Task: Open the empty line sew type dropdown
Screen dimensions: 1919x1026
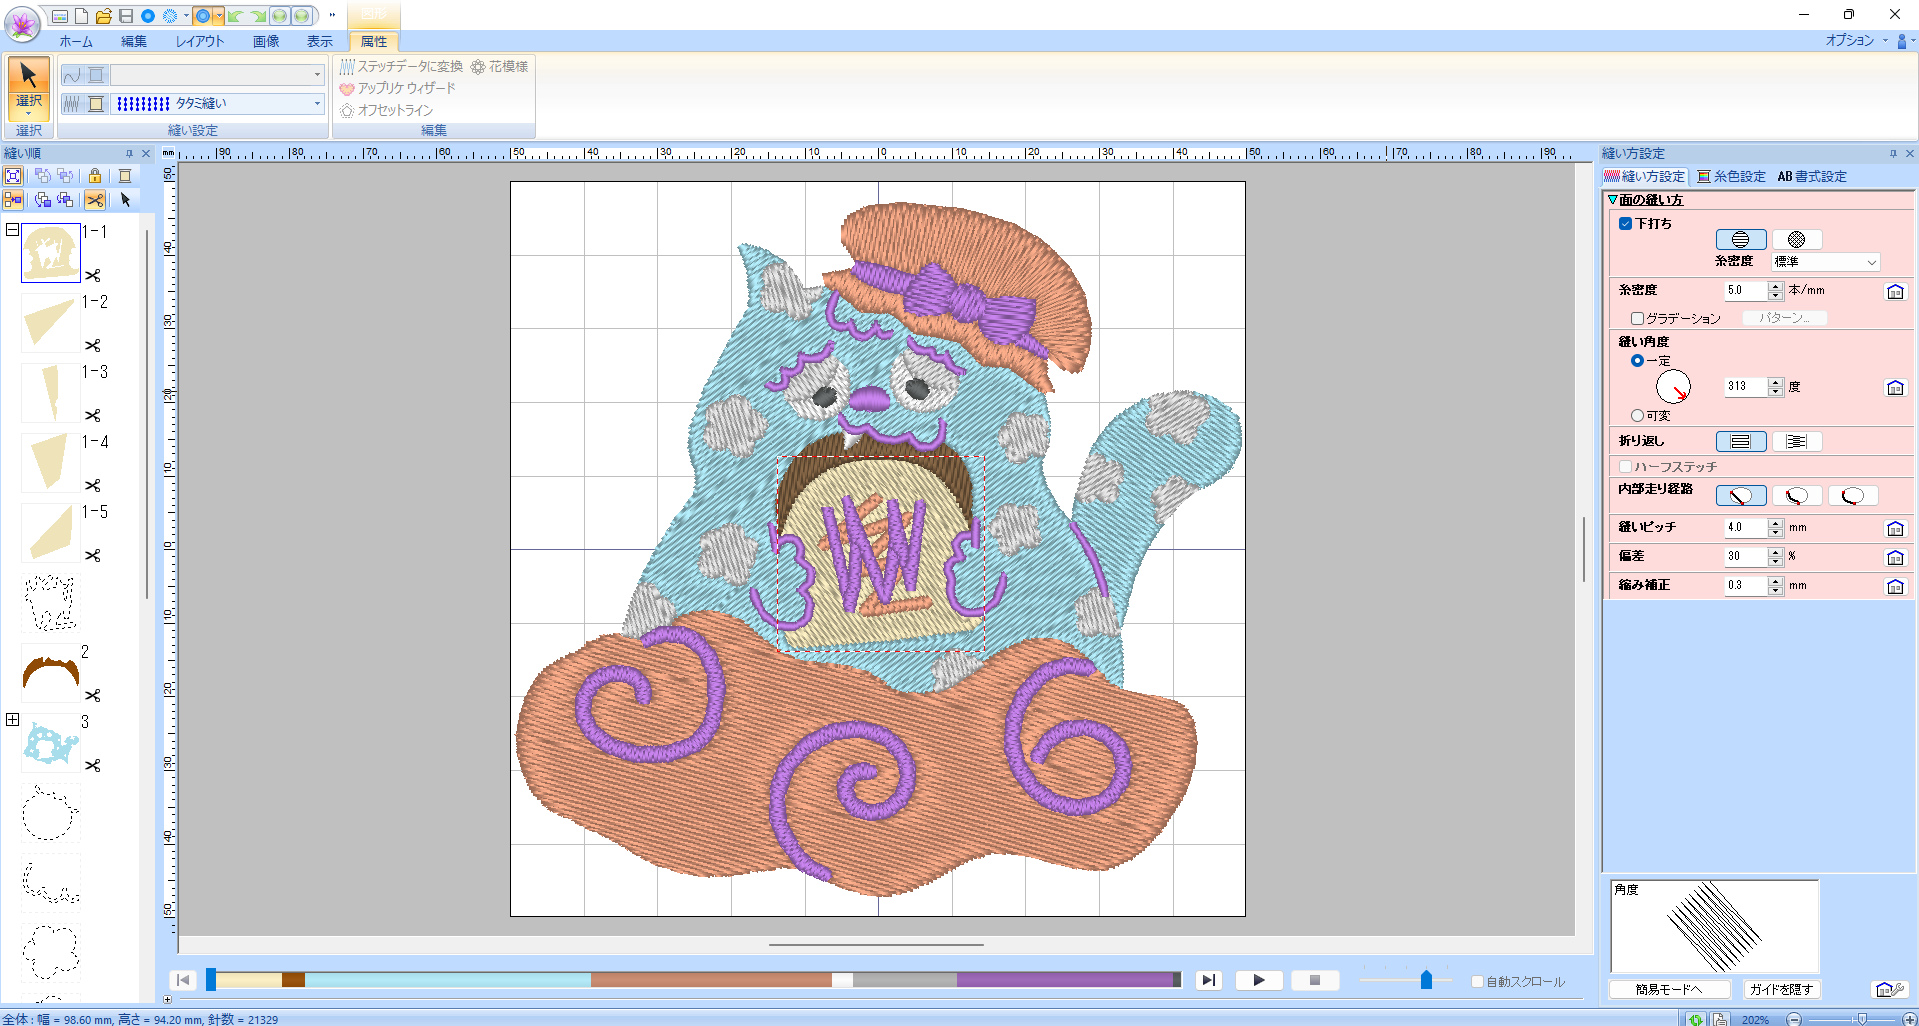Action: (317, 75)
